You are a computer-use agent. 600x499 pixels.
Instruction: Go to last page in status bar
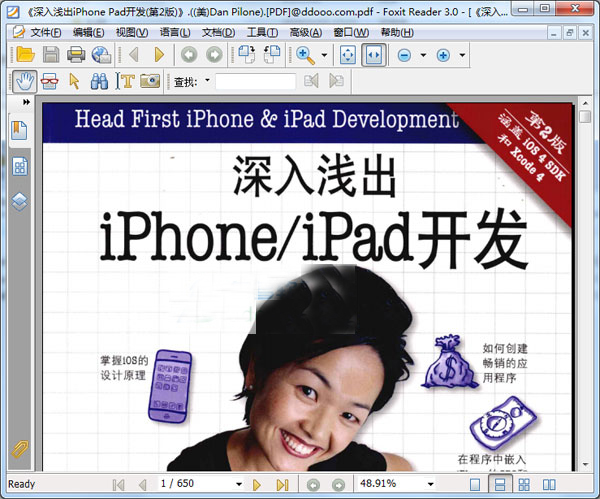(282, 485)
